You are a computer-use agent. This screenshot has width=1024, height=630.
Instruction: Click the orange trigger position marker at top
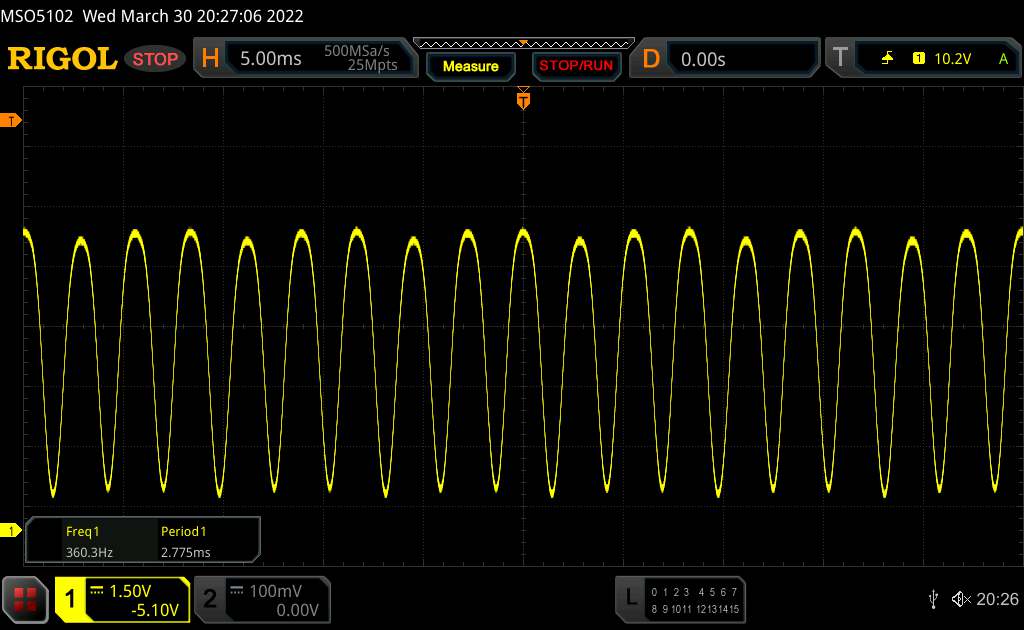522,98
